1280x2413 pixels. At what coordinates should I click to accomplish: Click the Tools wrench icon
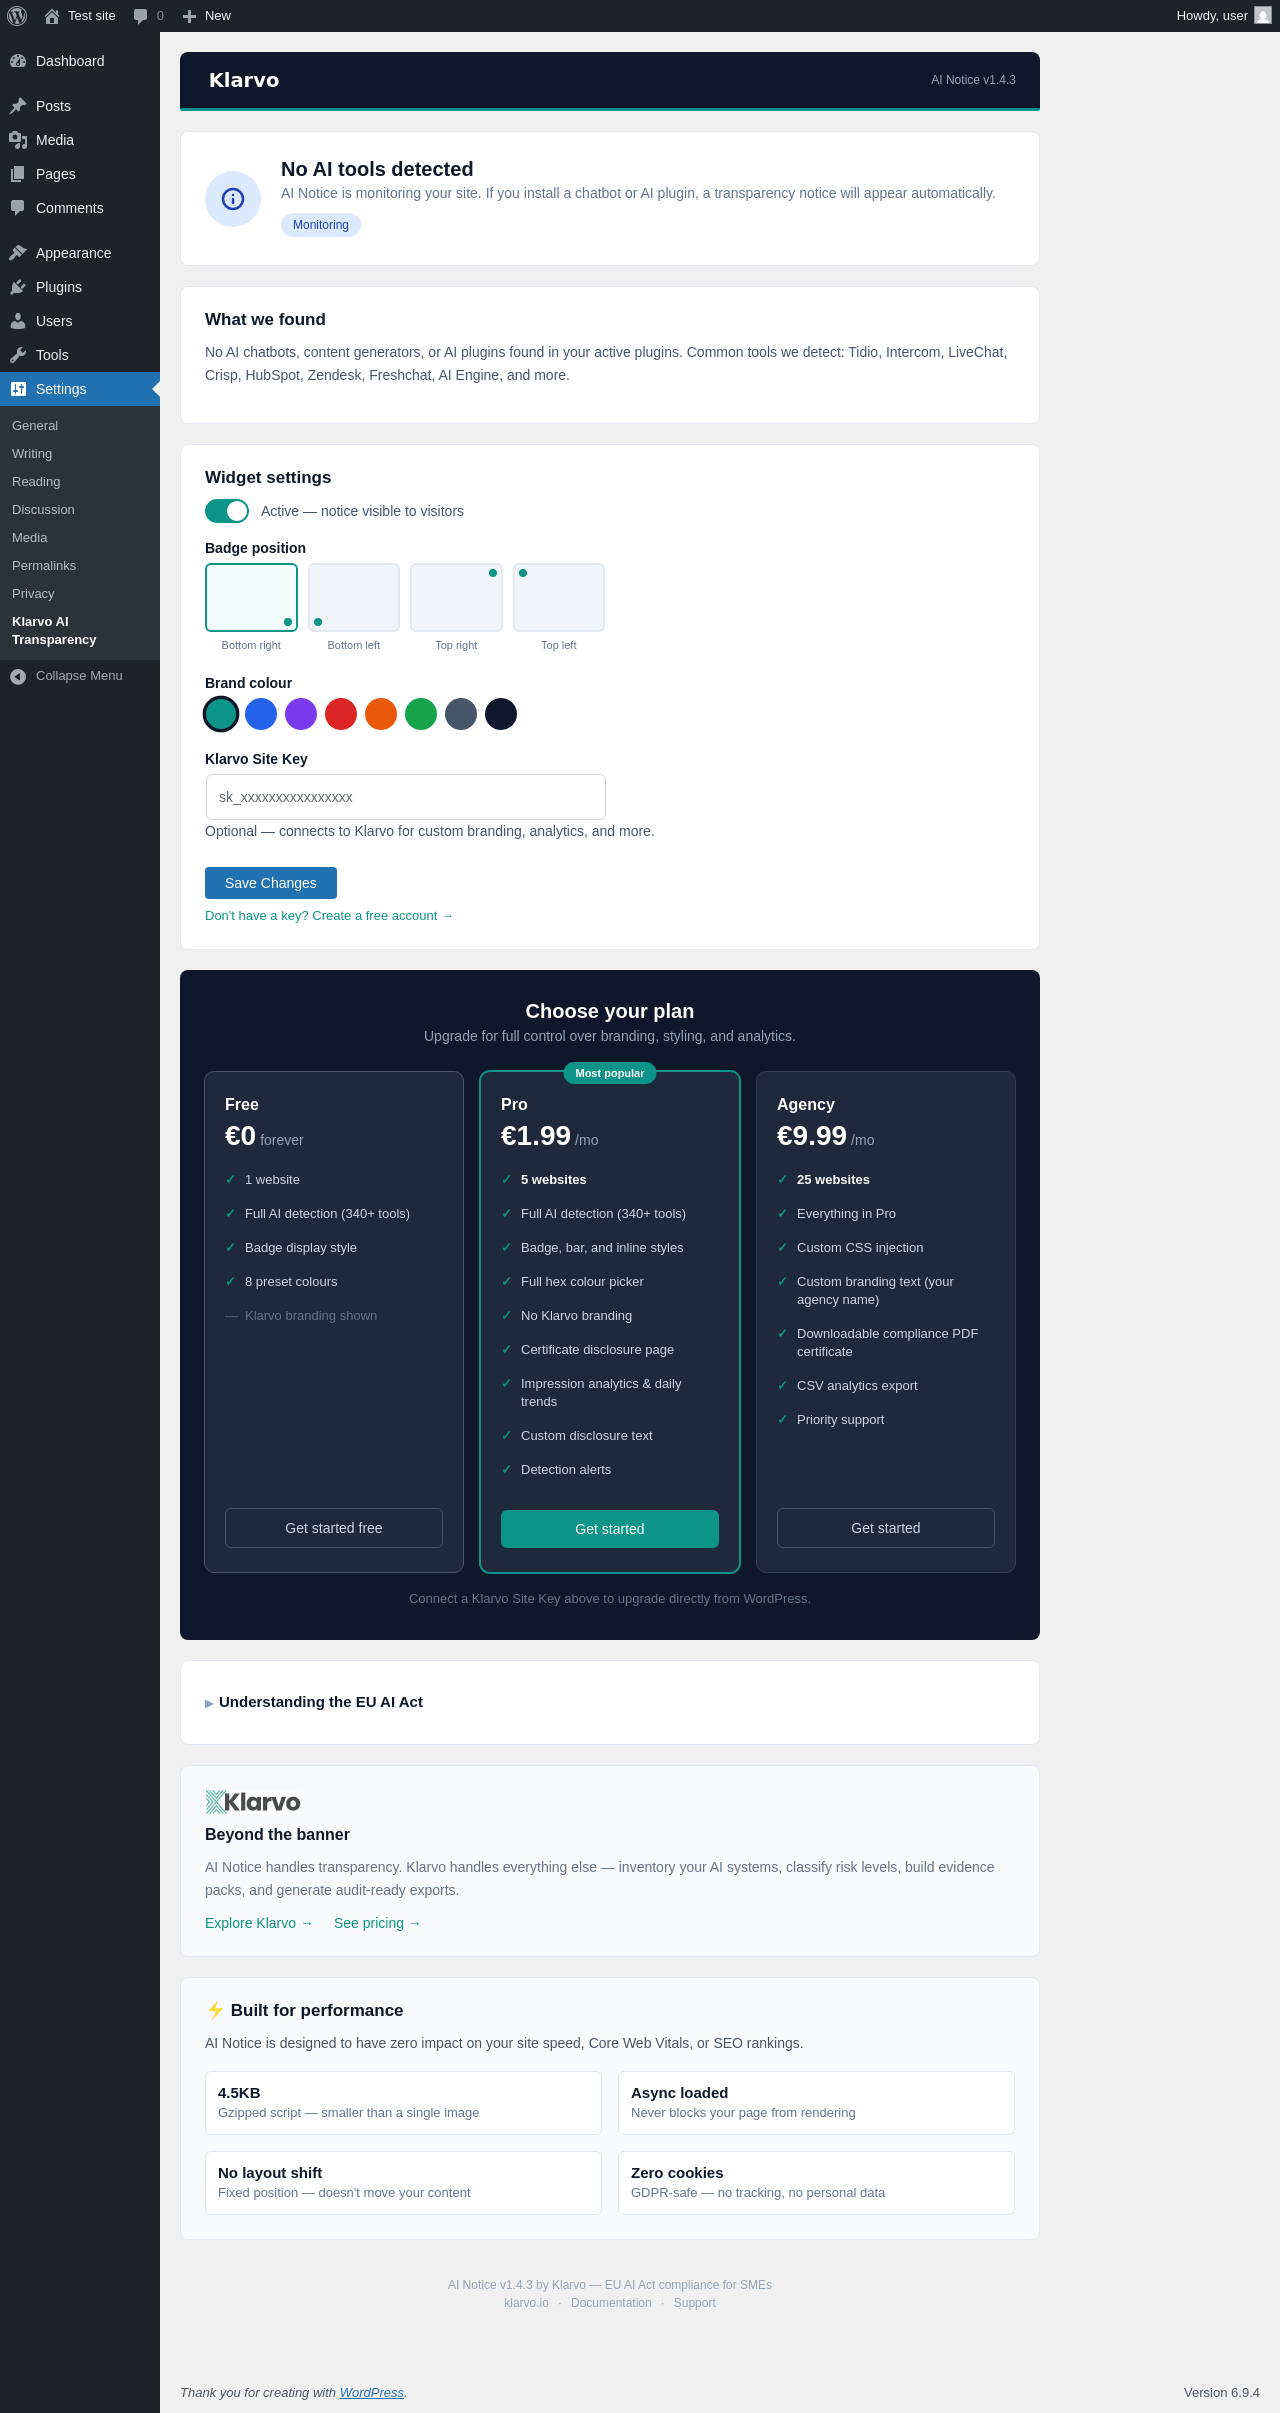pos(18,355)
